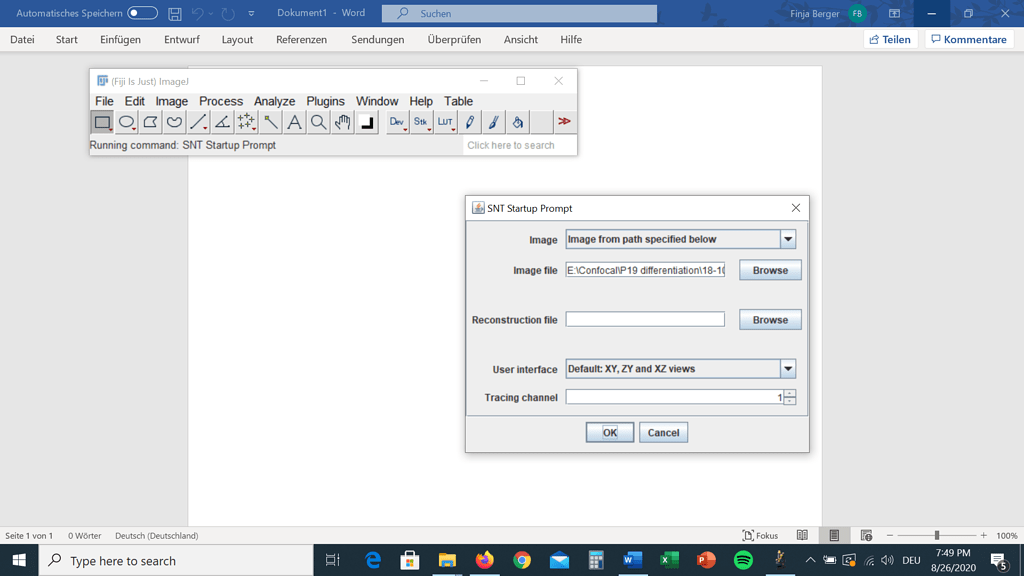Open the magnifying glass zoom tool
The height and width of the screenshot is (576, 1024).
[x=319, y=122]
